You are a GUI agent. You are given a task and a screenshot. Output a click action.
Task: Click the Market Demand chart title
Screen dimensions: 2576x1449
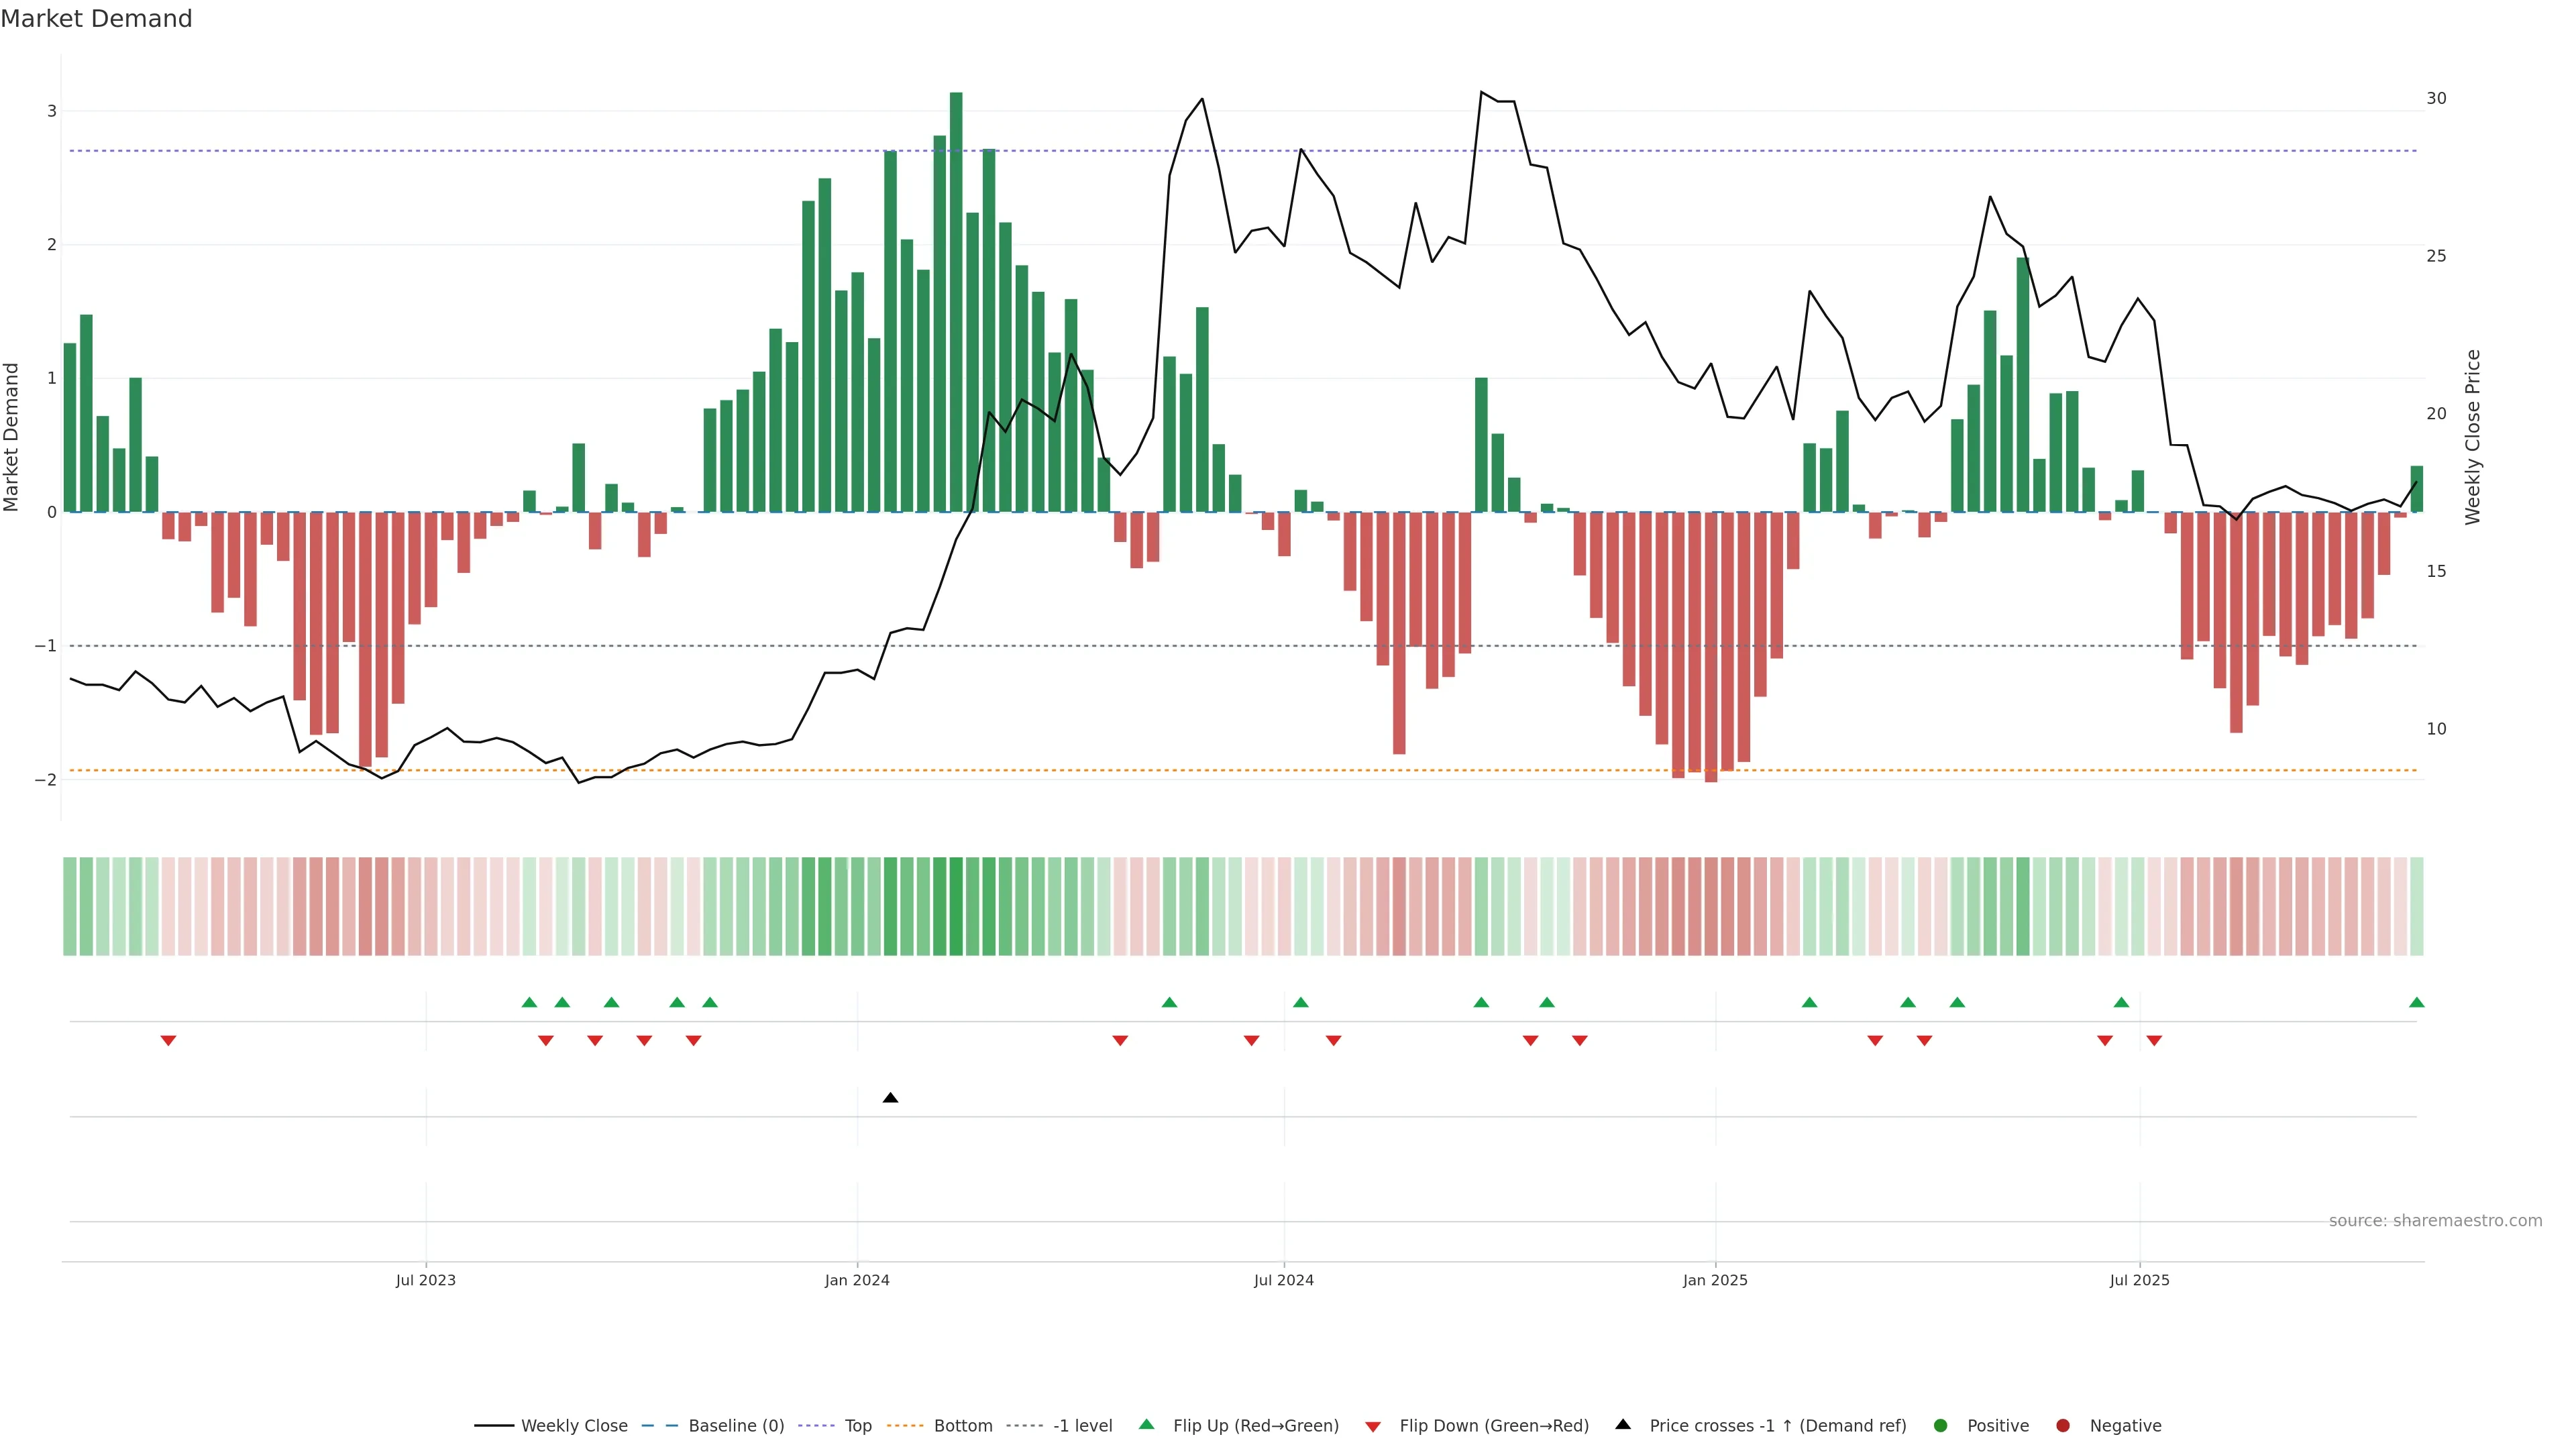point(96,19)
